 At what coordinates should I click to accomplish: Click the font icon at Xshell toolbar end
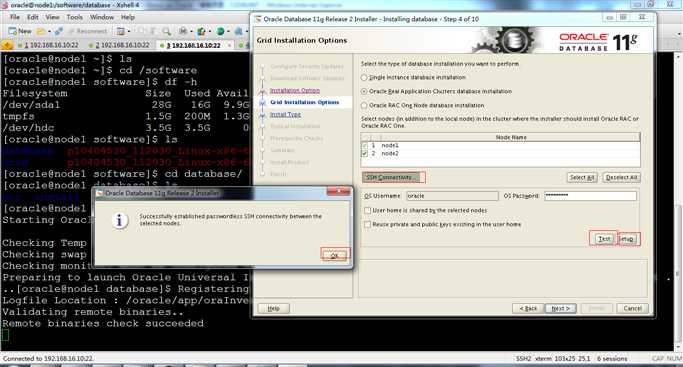(238, 31)
